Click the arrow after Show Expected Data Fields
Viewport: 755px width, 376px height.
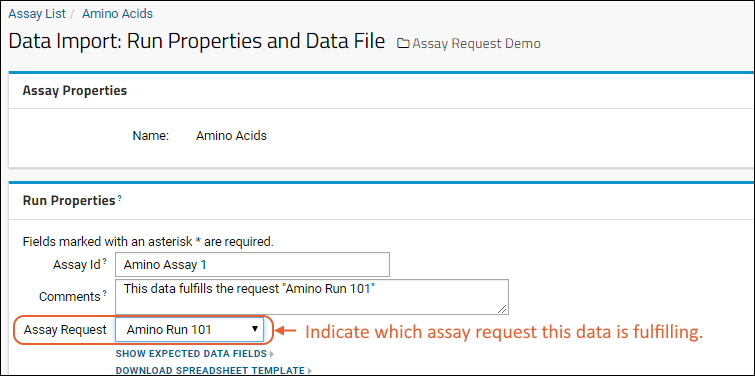[x=272, y=354]
